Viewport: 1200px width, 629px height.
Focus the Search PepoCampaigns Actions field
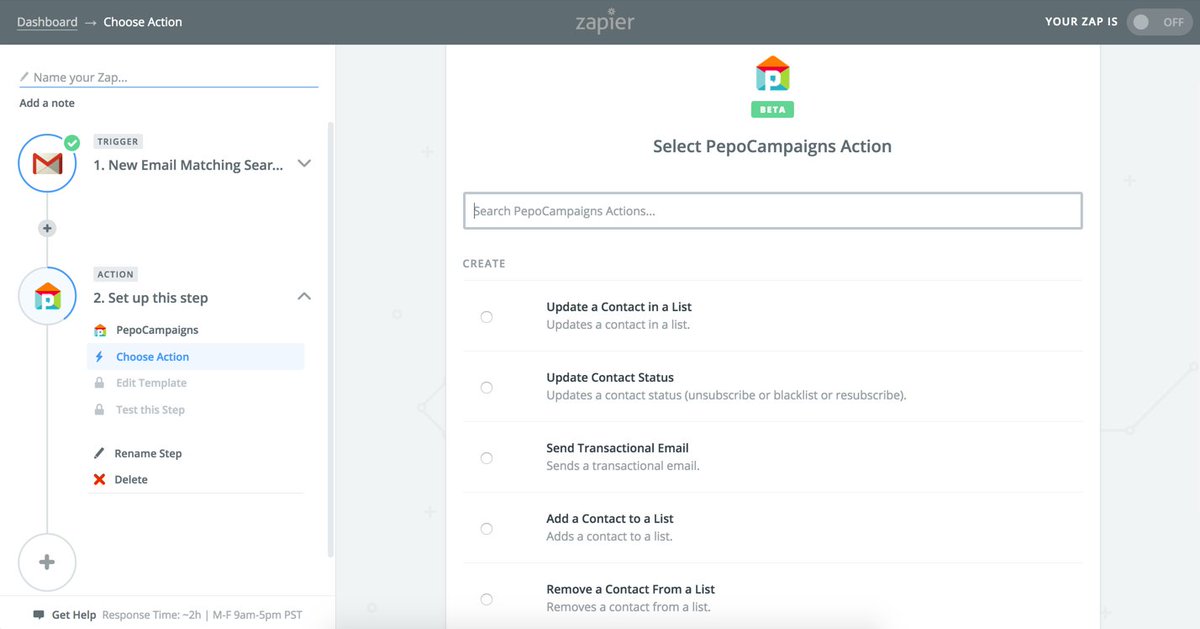(x=773, y=211)
